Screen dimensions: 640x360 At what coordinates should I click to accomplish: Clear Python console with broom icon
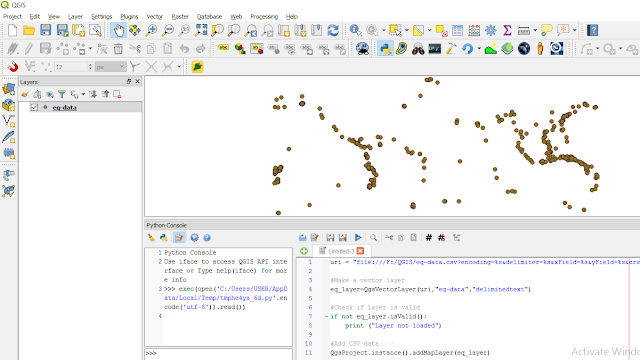(x=151, y=238)
